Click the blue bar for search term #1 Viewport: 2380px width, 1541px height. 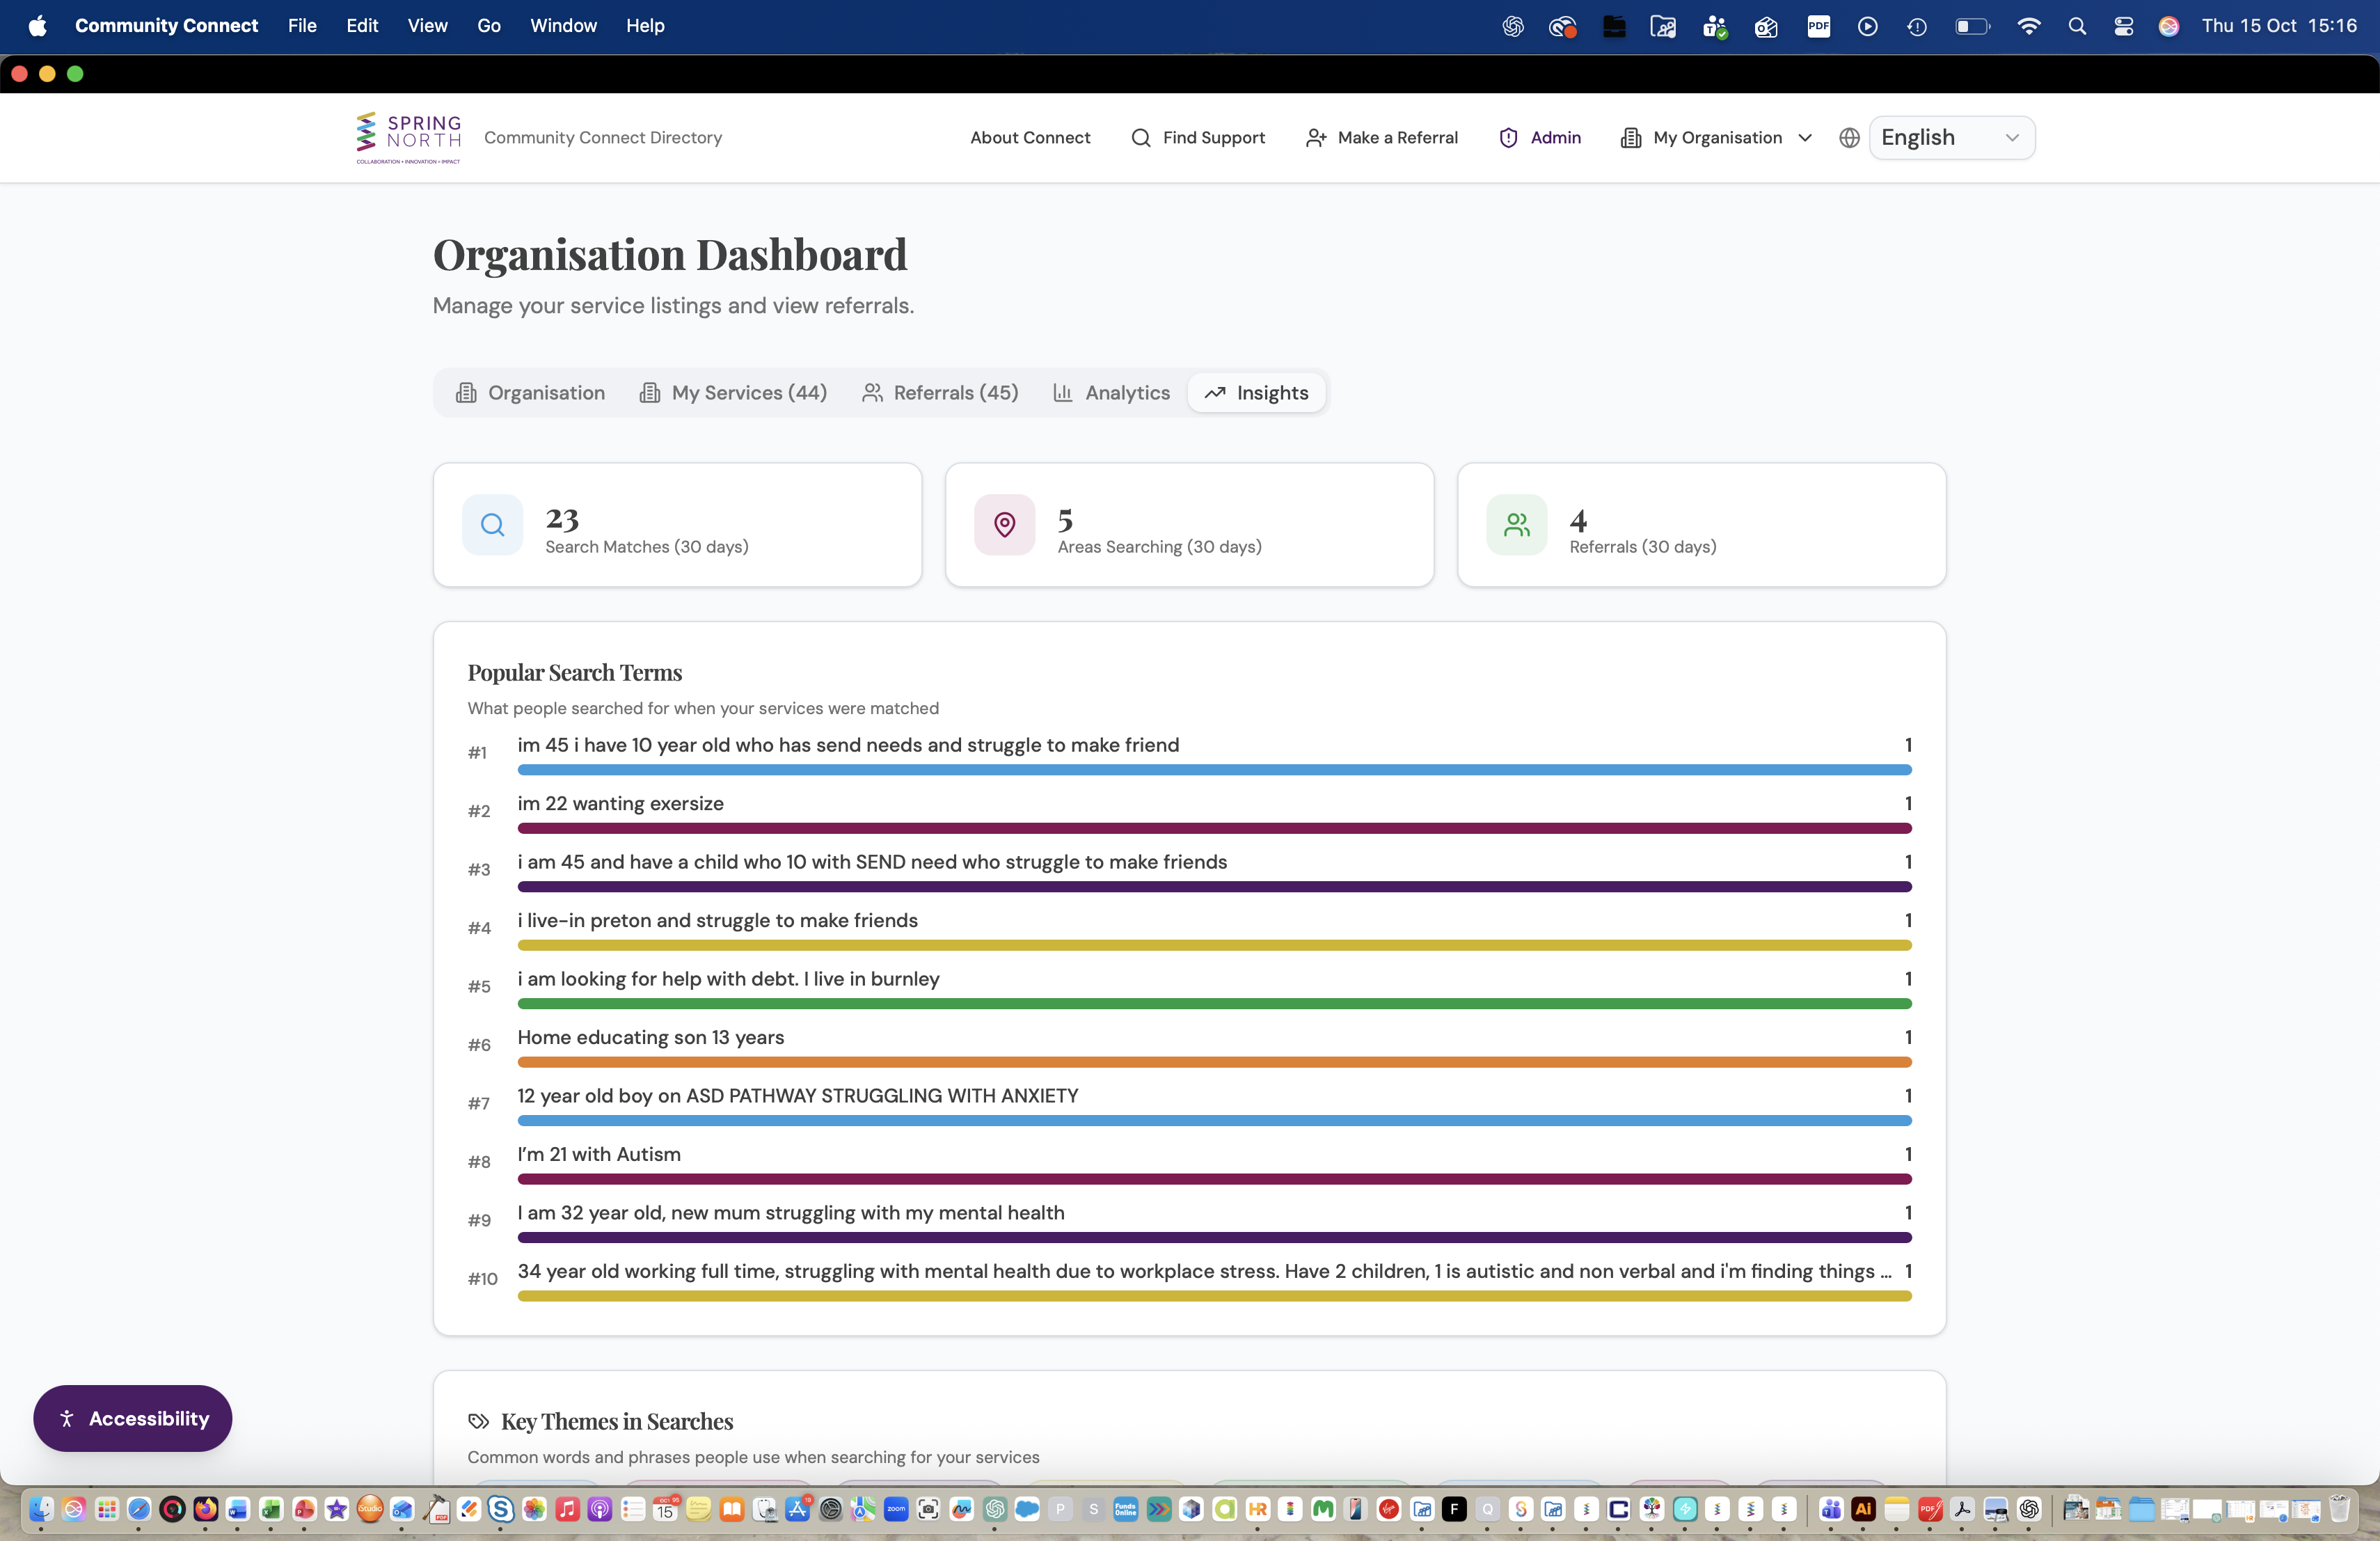coord(1214,770)
